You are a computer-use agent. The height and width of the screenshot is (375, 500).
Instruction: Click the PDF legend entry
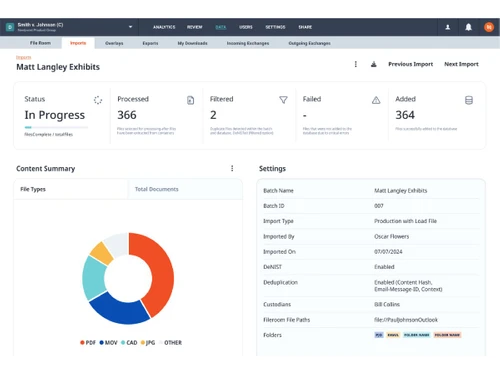tap(88, 343)
